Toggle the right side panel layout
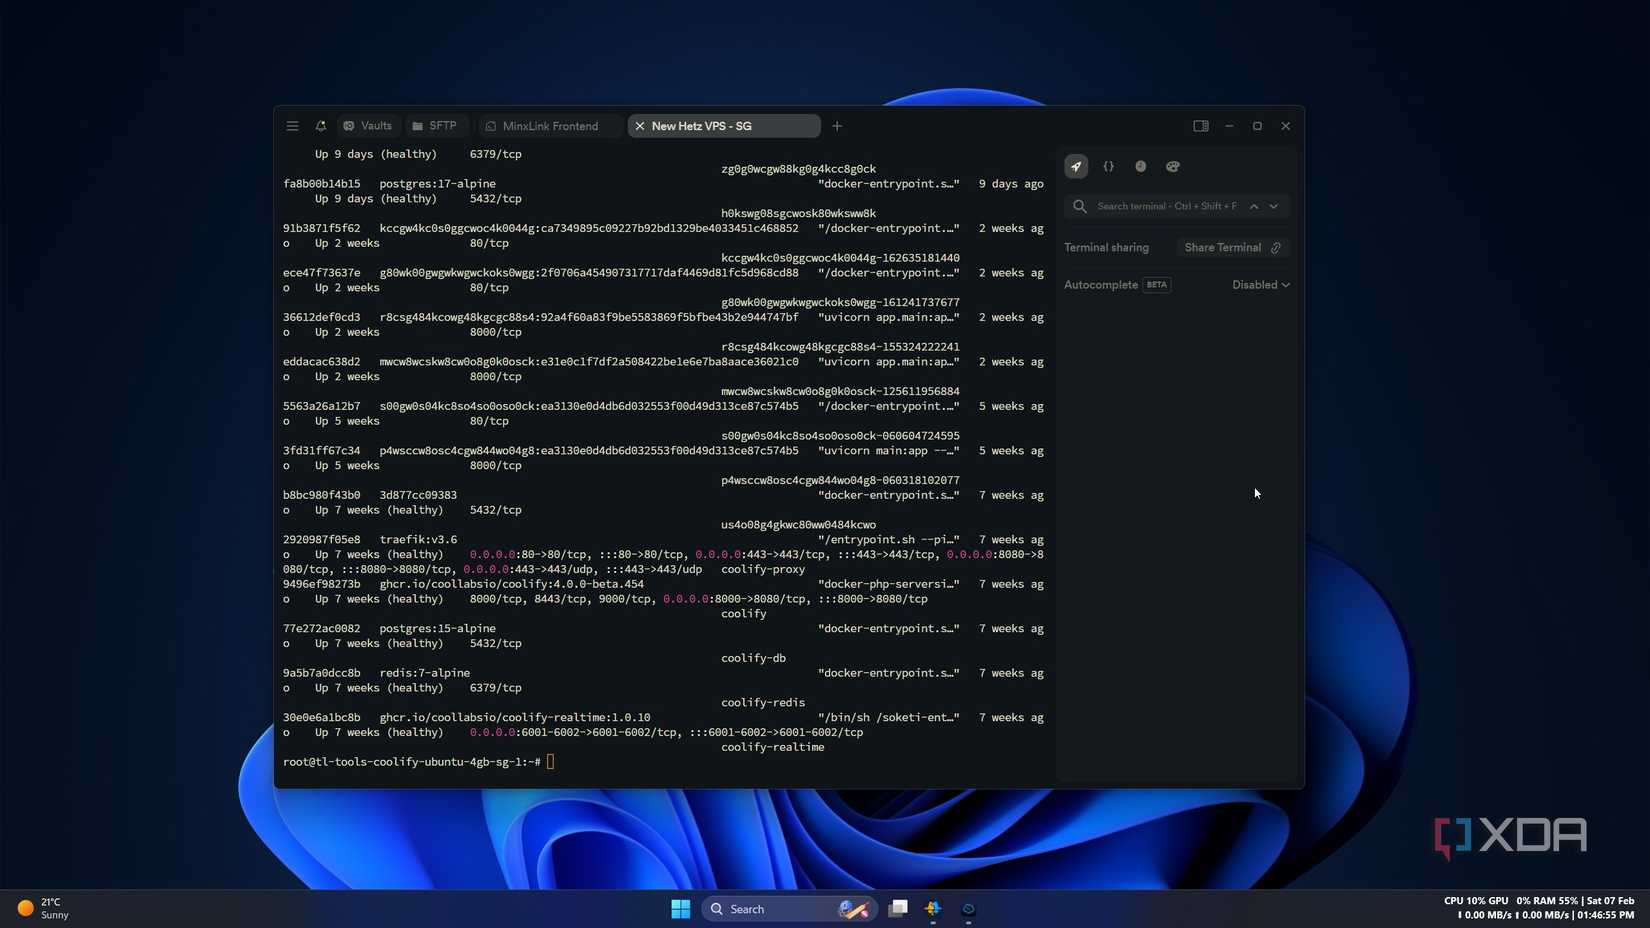1650x928 pixels. coord(1201,126)
